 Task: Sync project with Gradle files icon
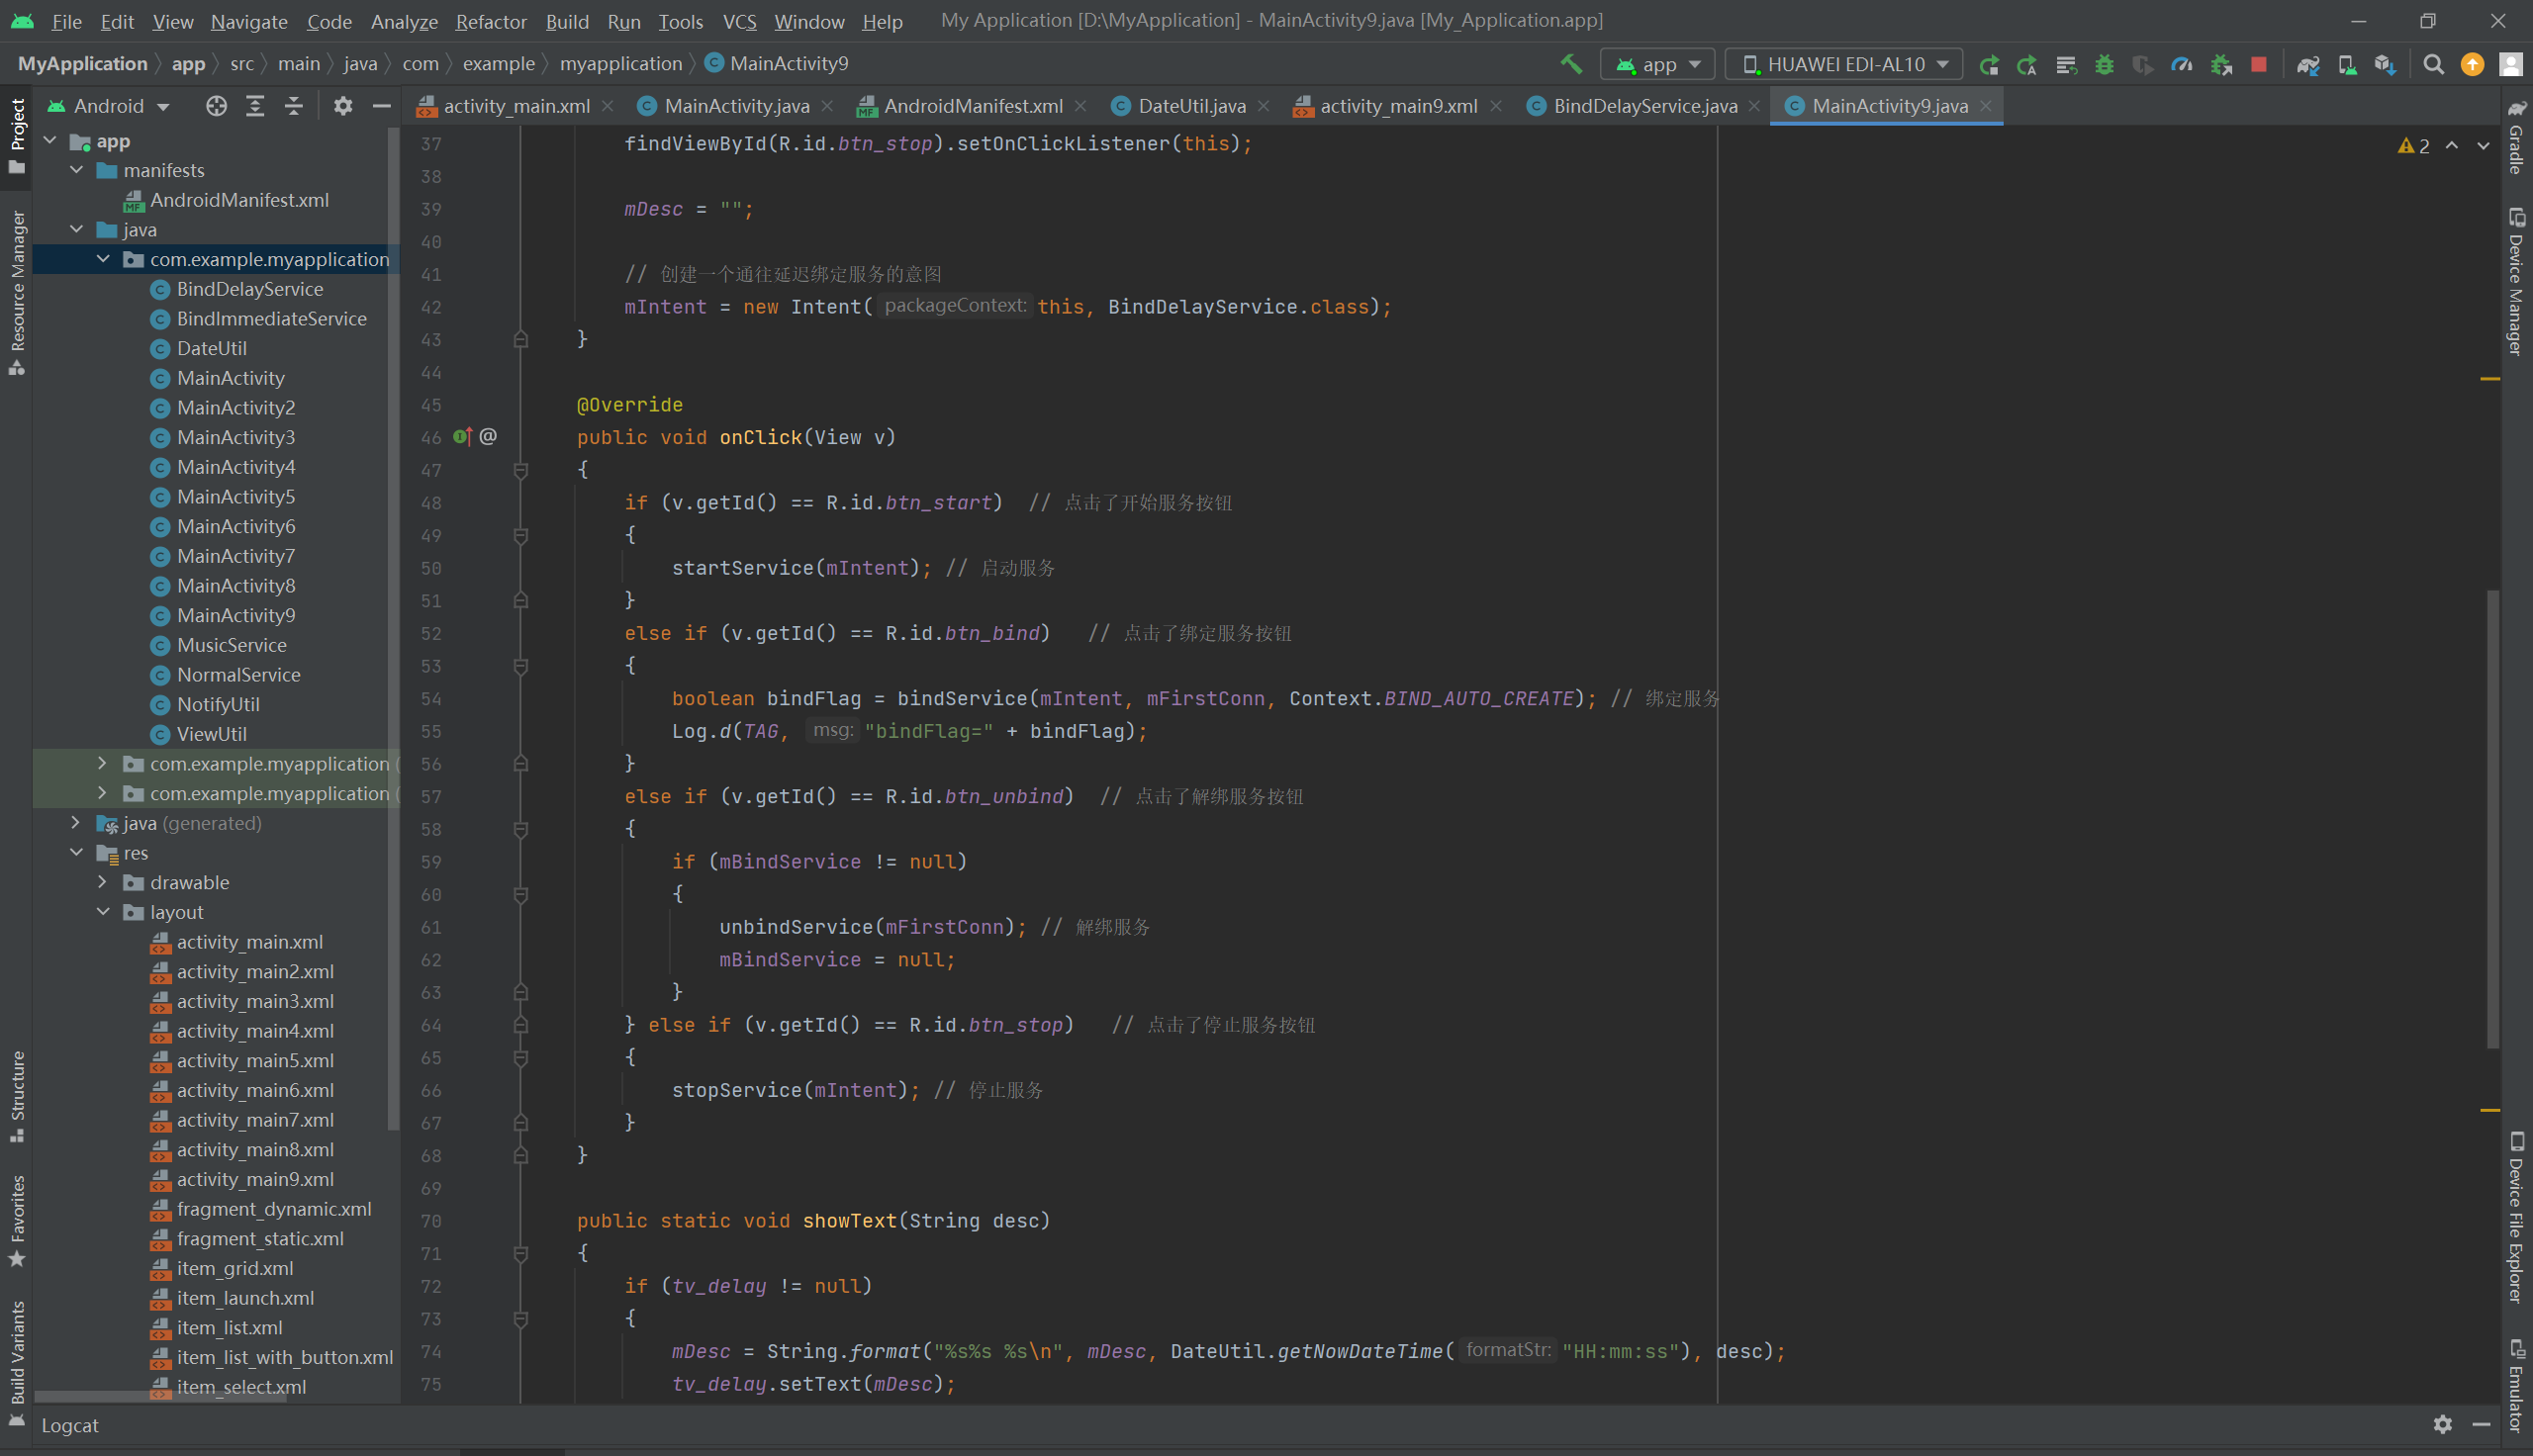pyautogui.click(x=2308, y=64)
